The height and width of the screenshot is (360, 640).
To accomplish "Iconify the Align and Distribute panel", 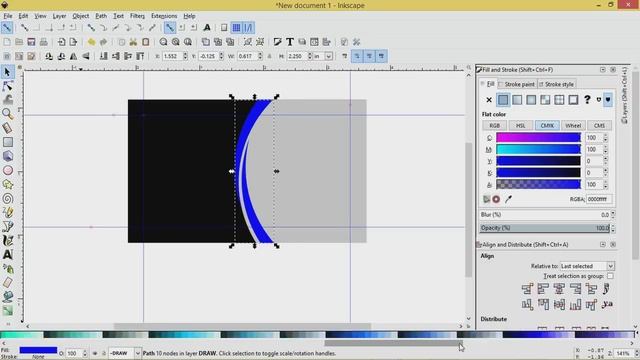I will click(603, 244).
